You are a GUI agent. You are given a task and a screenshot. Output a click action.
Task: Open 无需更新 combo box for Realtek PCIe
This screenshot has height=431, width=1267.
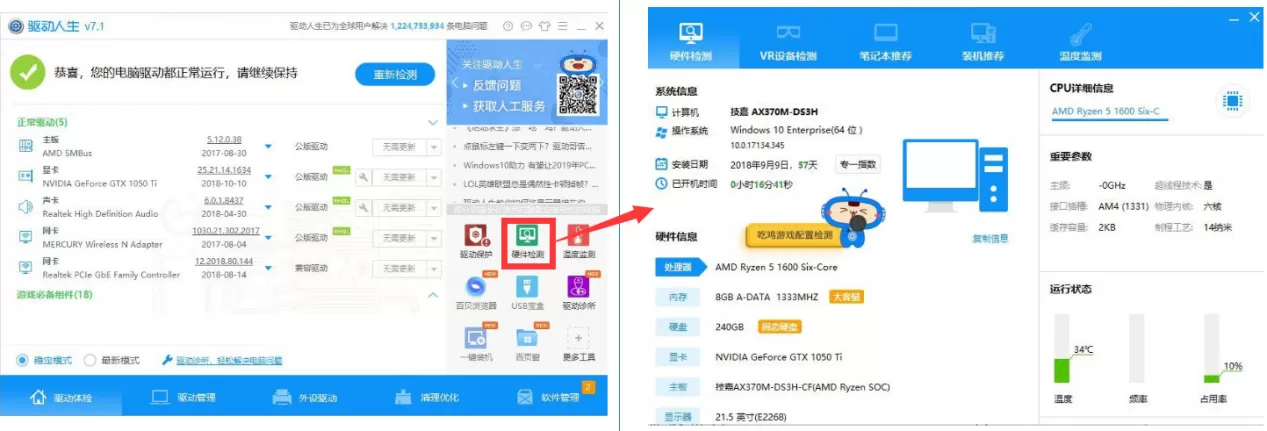pos(406,267)
